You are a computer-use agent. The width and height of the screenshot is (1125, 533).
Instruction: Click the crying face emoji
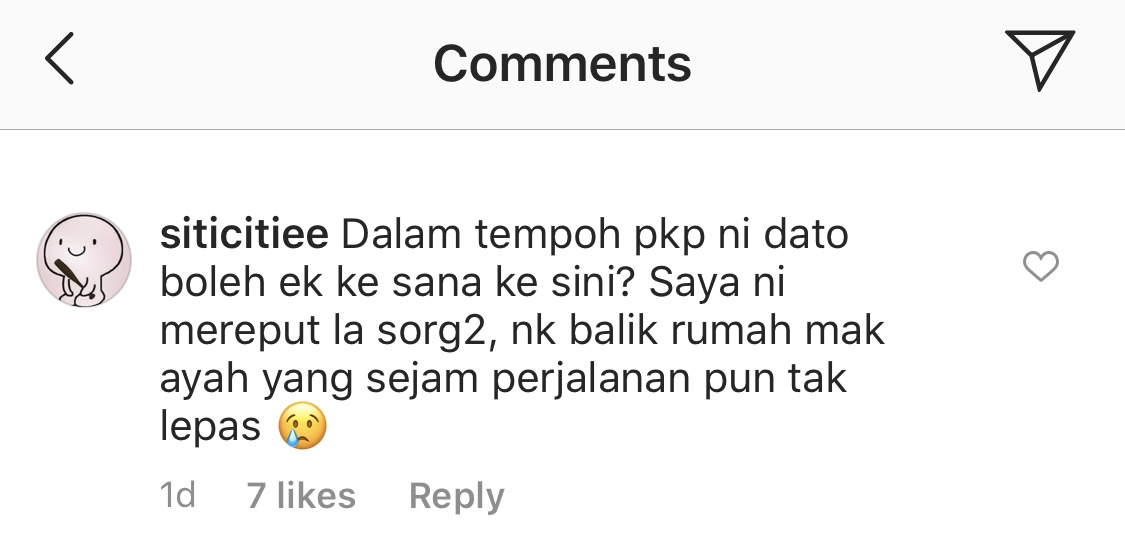pyautogui.click(x=303, y=426)
